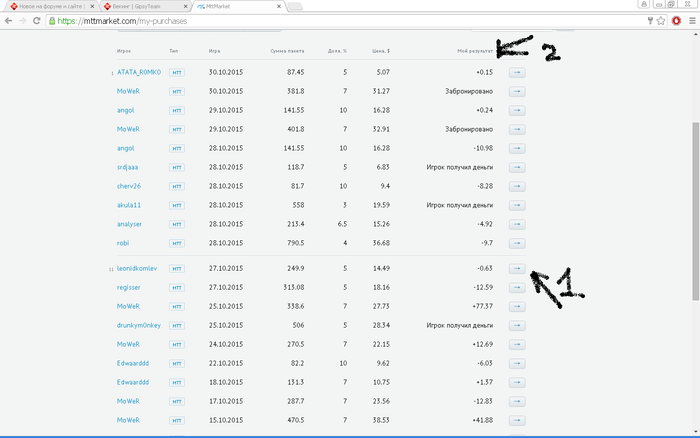Select the MttMarket browser tab
The width and height of the screenshot is (700, 438).
238,6
